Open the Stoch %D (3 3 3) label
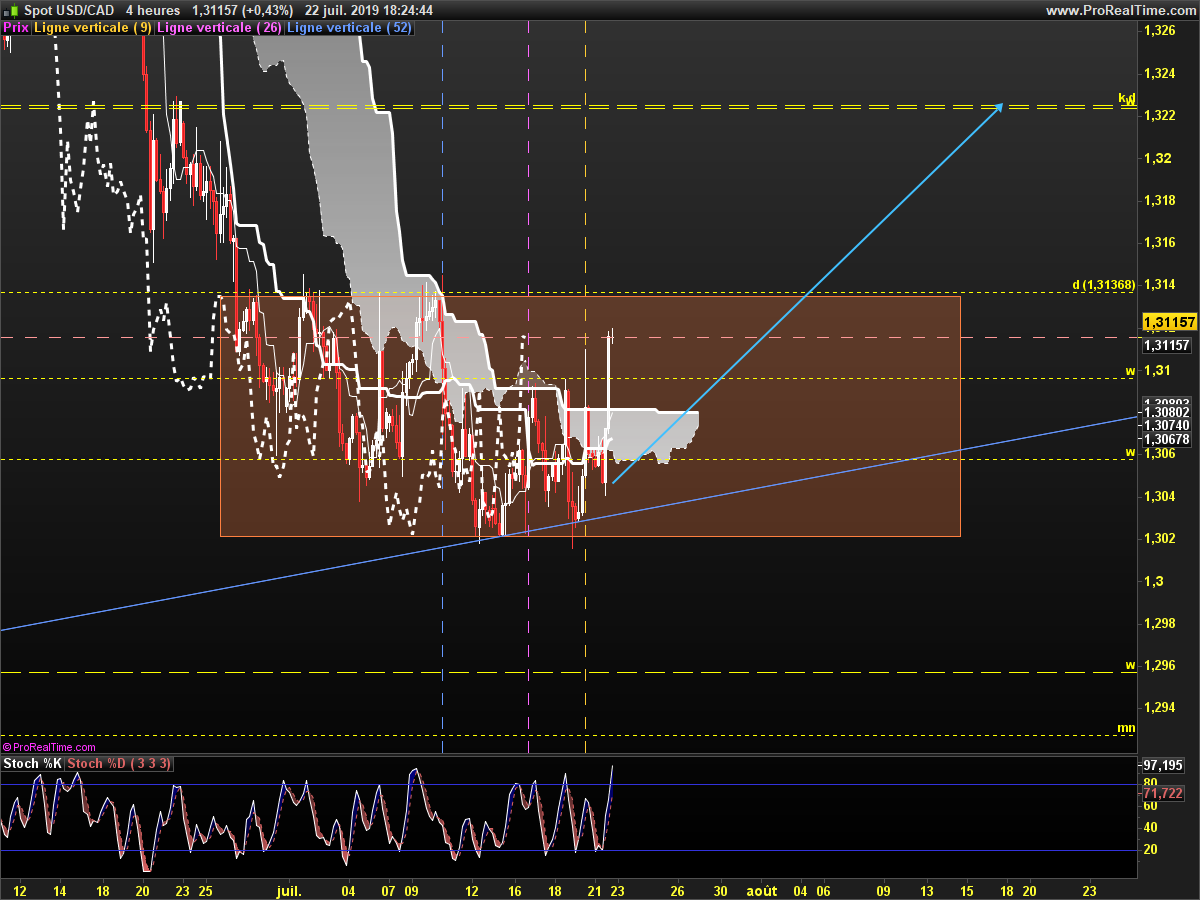 click(x=119, y=764)
